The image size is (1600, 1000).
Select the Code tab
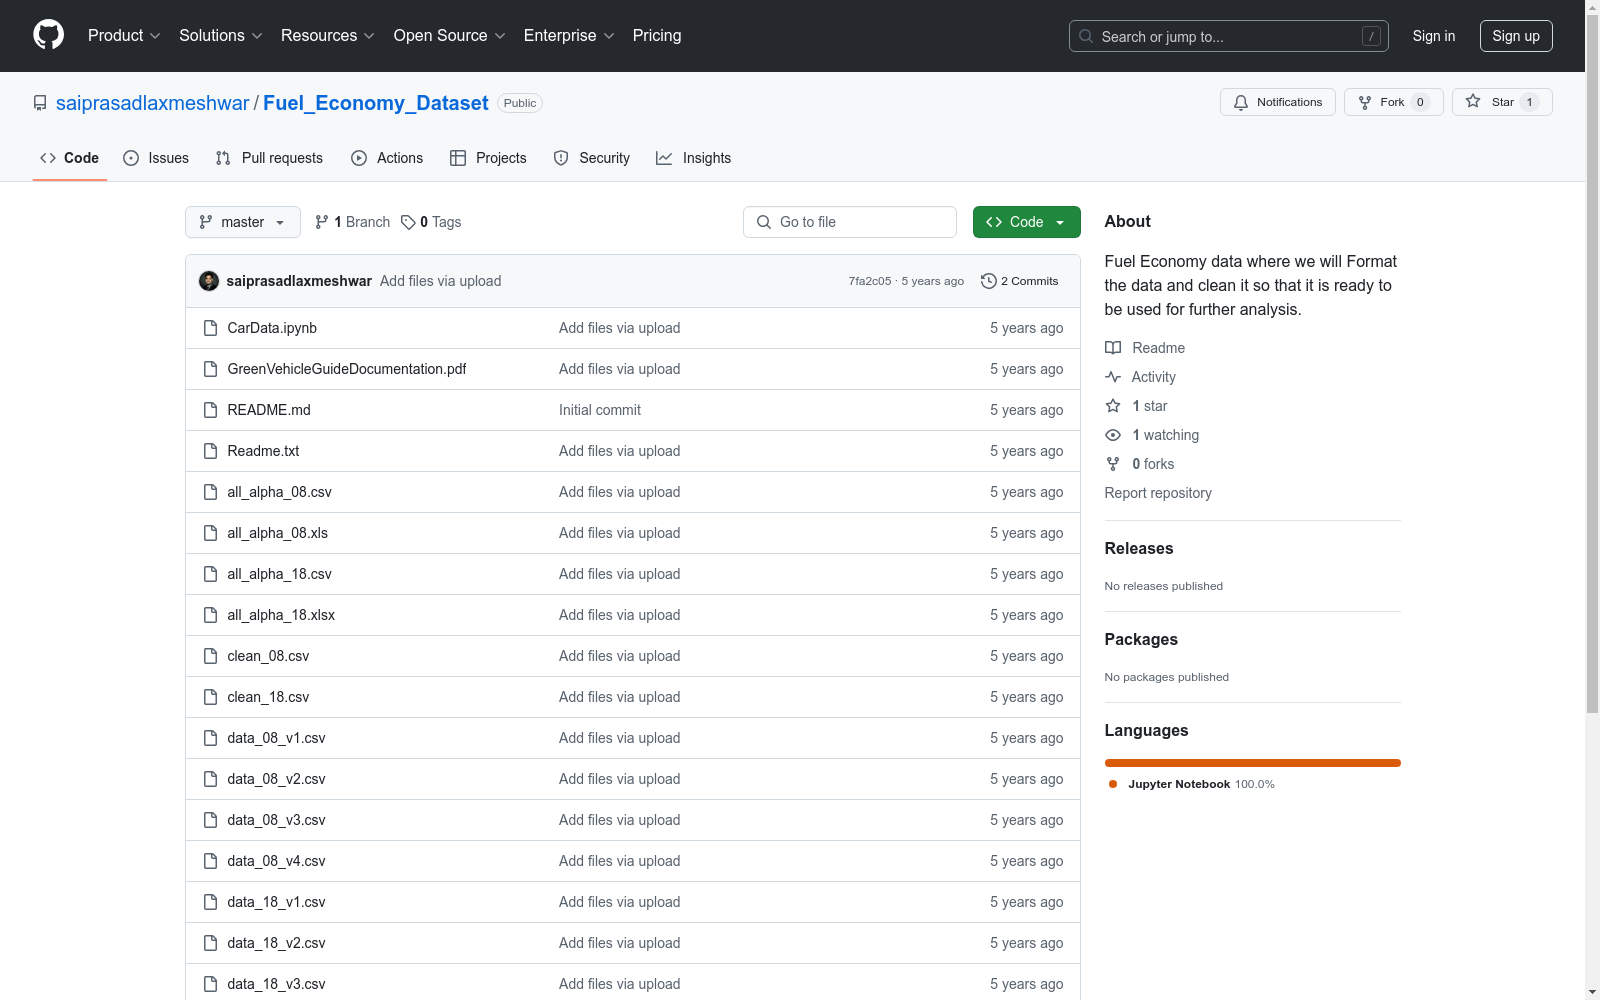[70, 158]
